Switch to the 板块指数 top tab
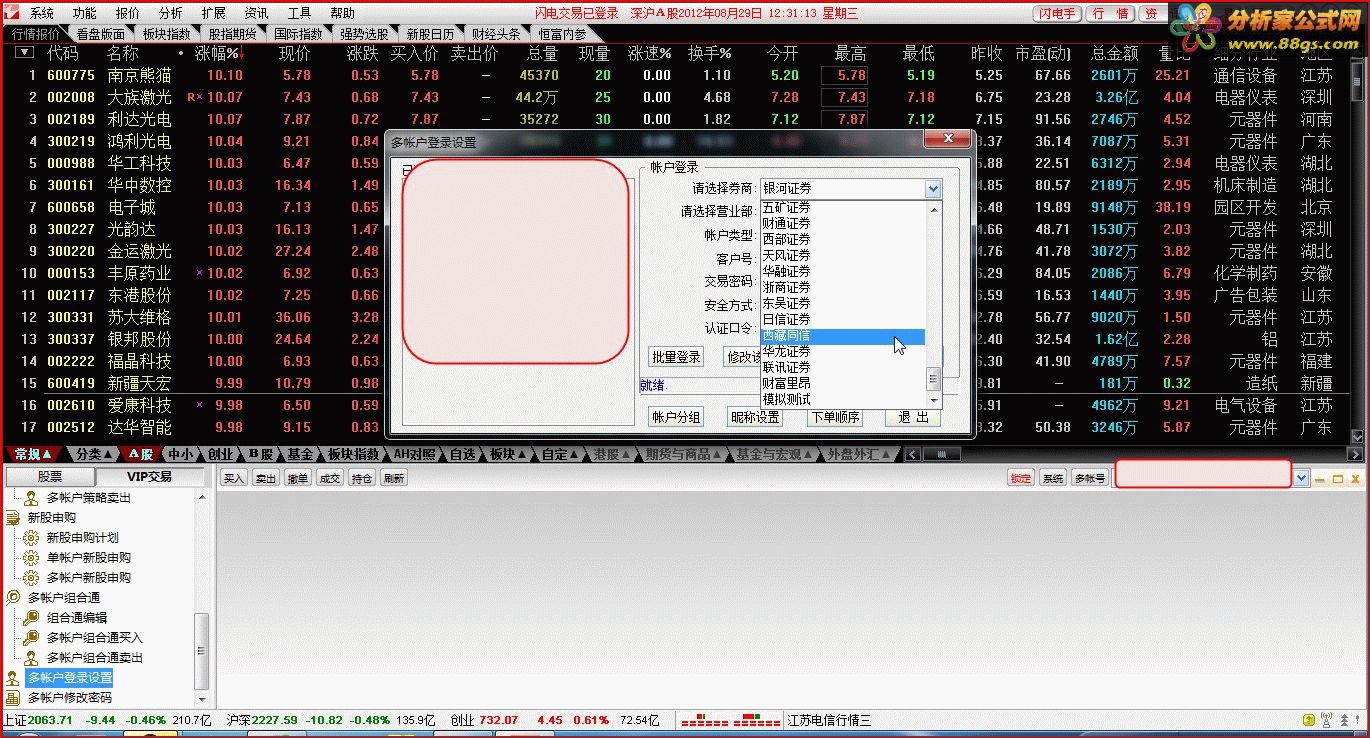This screenshot has height=738, width=1370. click(166, 34)
